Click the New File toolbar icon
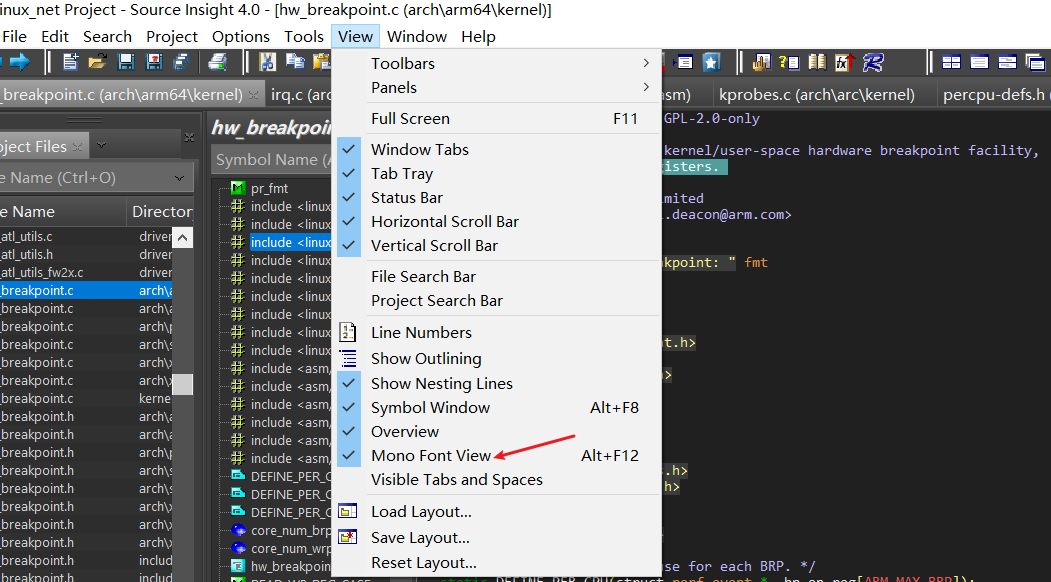 (70, 62)
